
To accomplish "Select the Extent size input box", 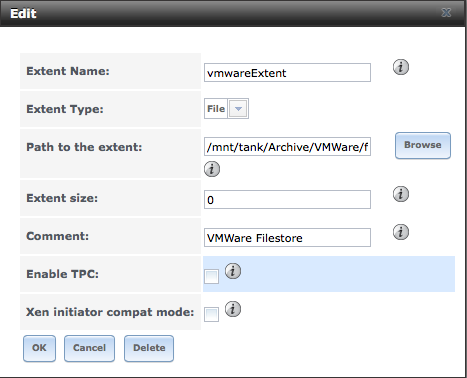I will (x=287, y=200).
